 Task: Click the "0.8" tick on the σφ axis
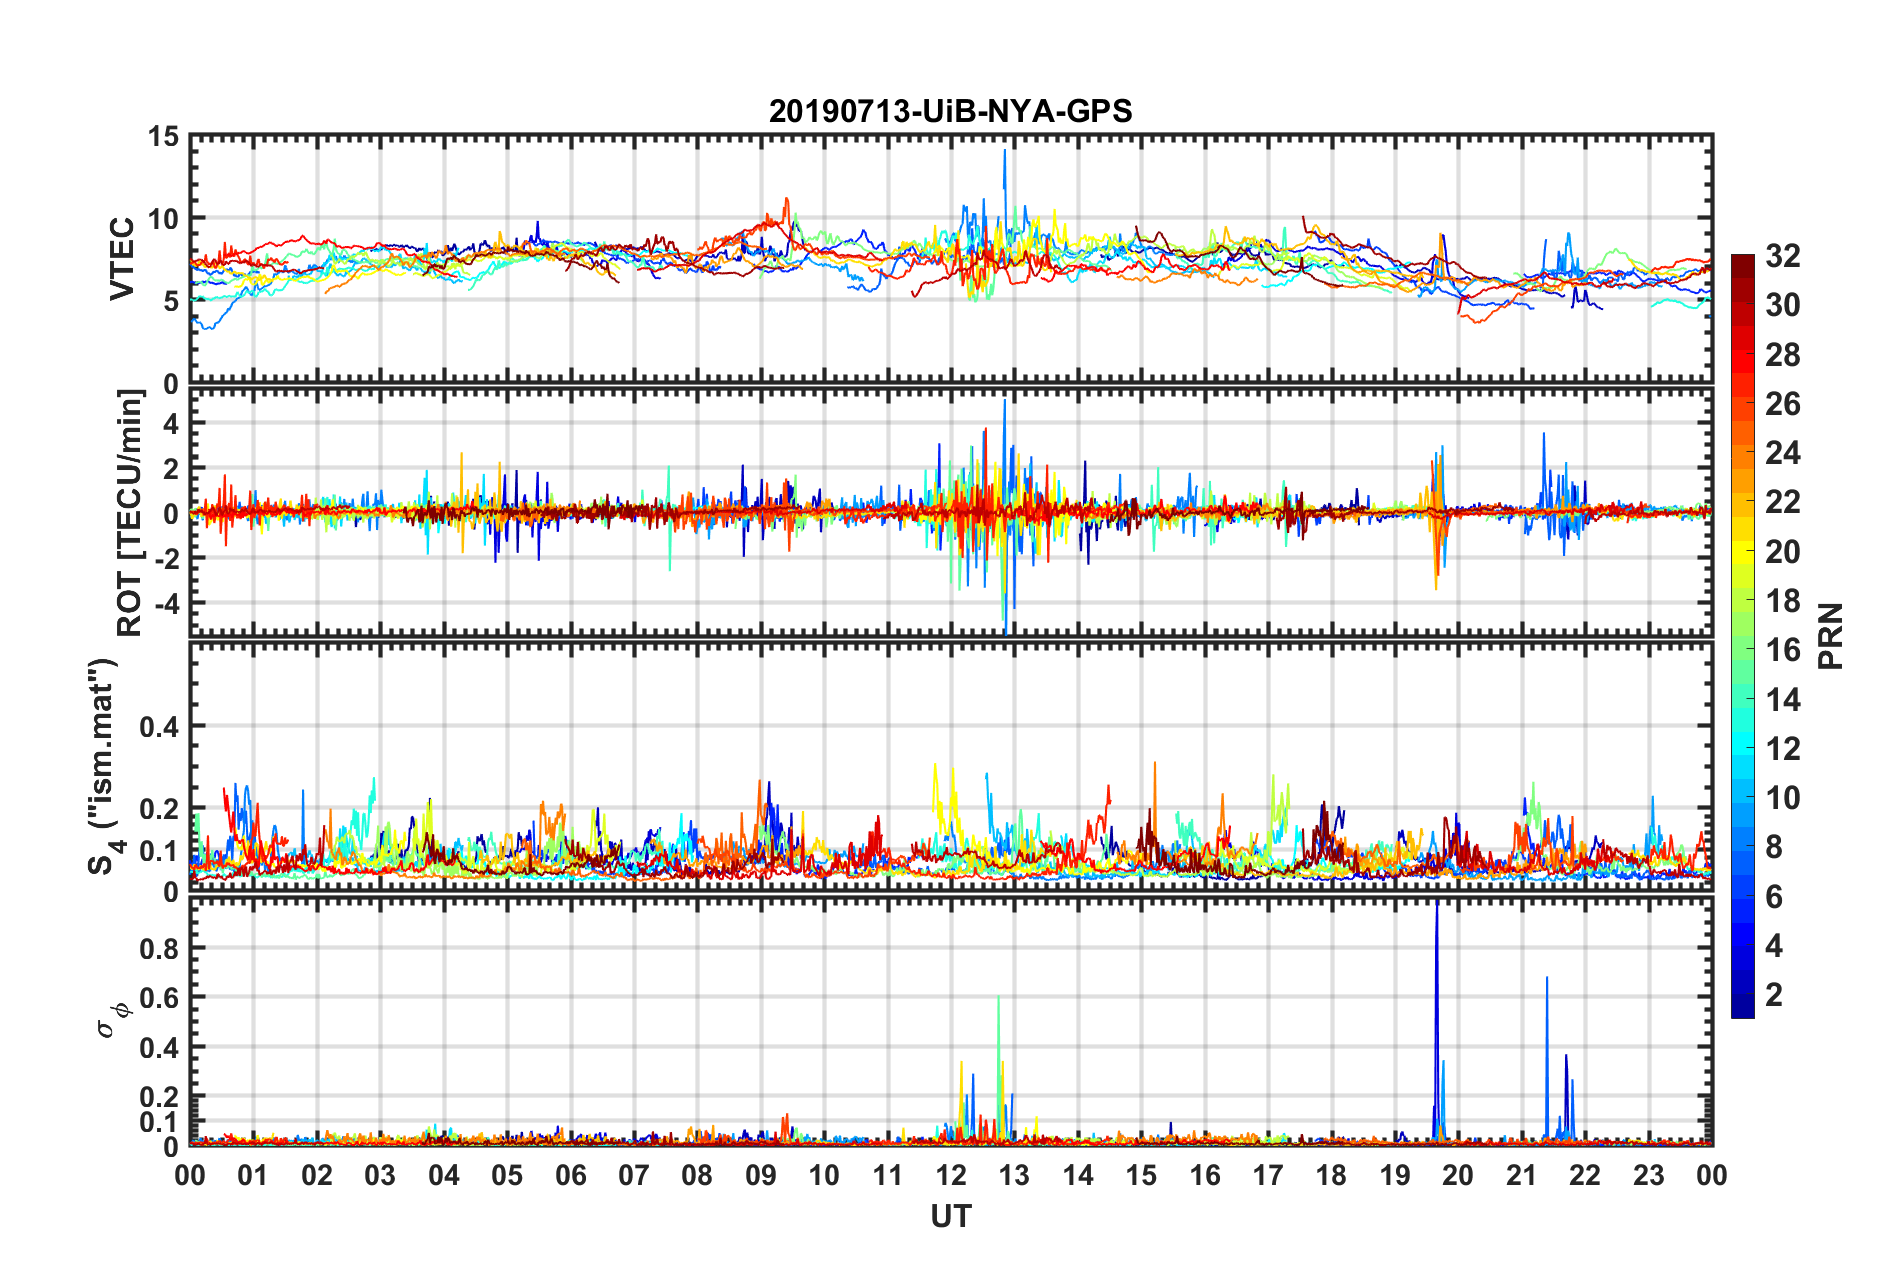click(x=159, y=948)
